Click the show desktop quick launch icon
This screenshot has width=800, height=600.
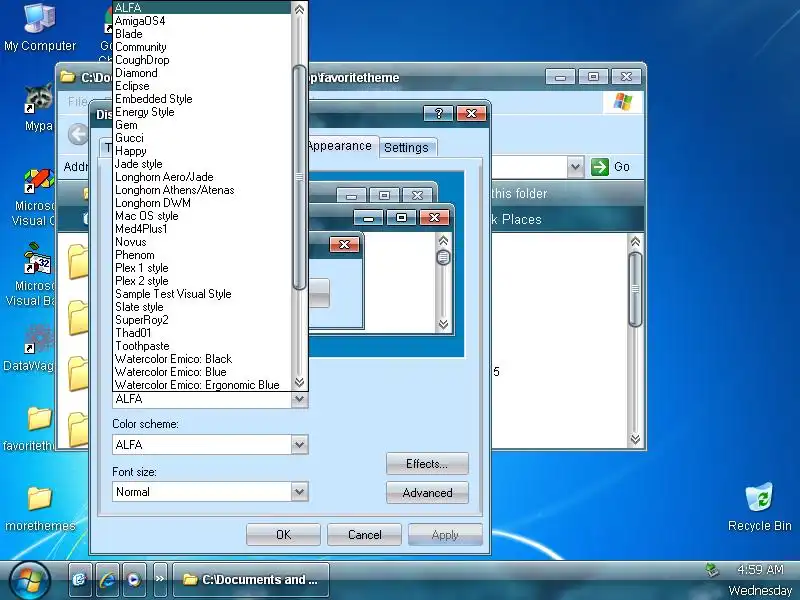80,580
